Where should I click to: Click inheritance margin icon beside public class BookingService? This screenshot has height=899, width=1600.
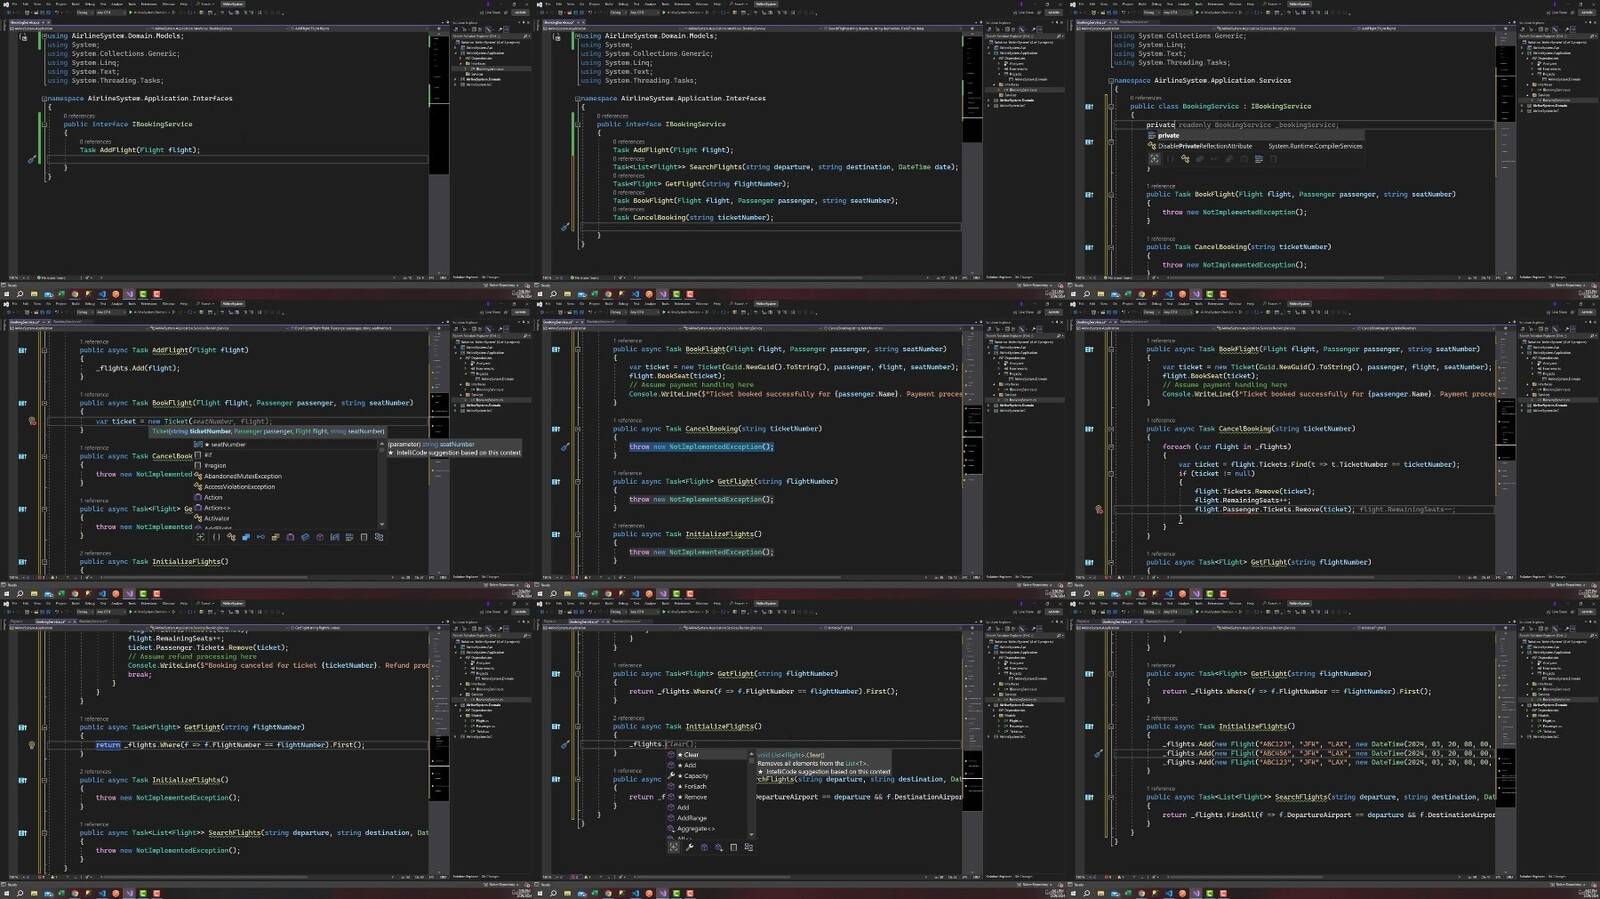[x=1089, y=106]
